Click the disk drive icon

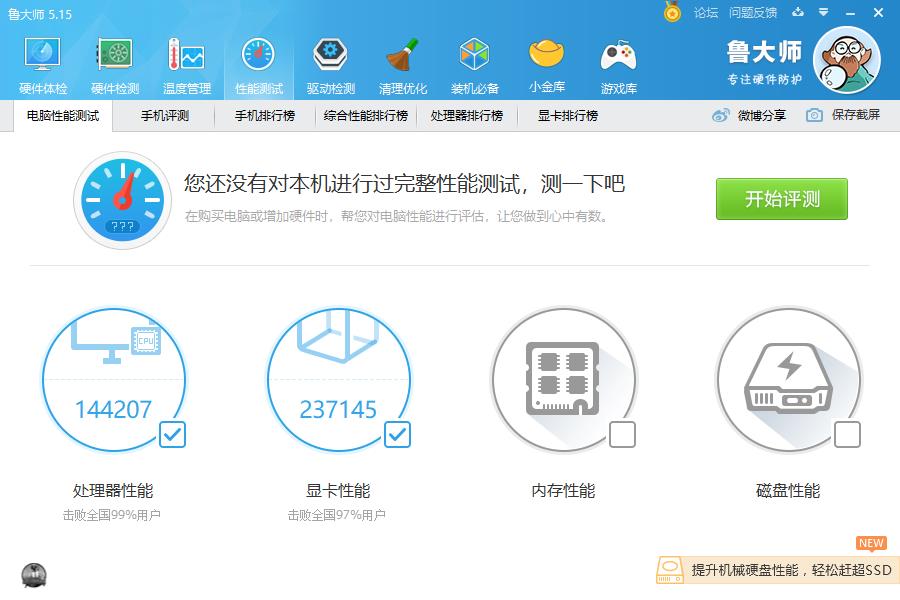coord(788,378)
